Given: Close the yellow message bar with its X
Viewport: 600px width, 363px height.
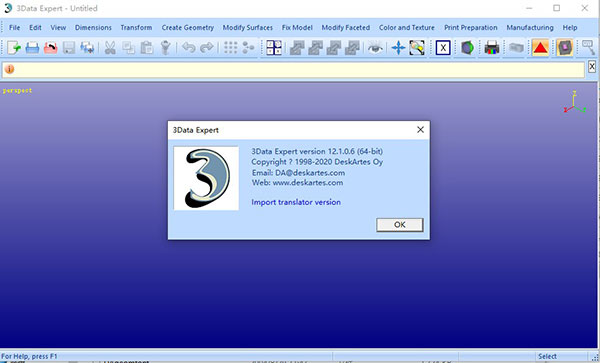Looking at the screenshot, I should point(592,67).
